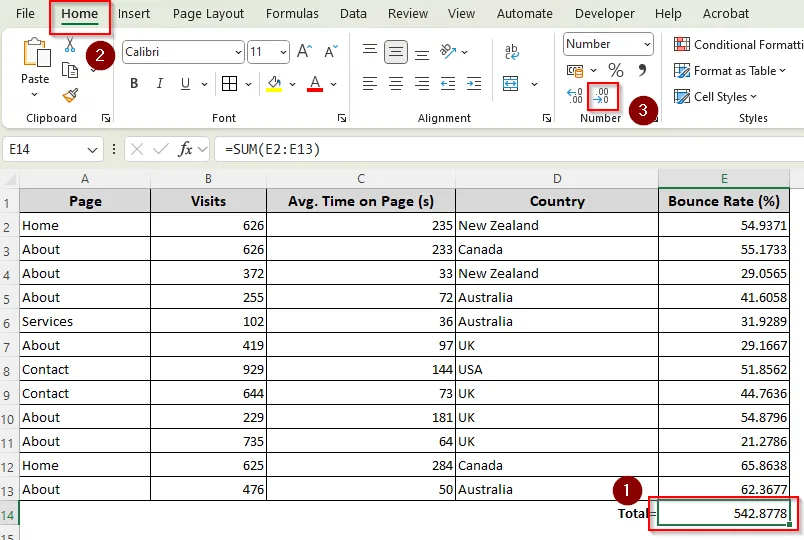This screenshot has height=540, width=804.
Task: Apply red font color to text
Action: (x=315, y=84)
